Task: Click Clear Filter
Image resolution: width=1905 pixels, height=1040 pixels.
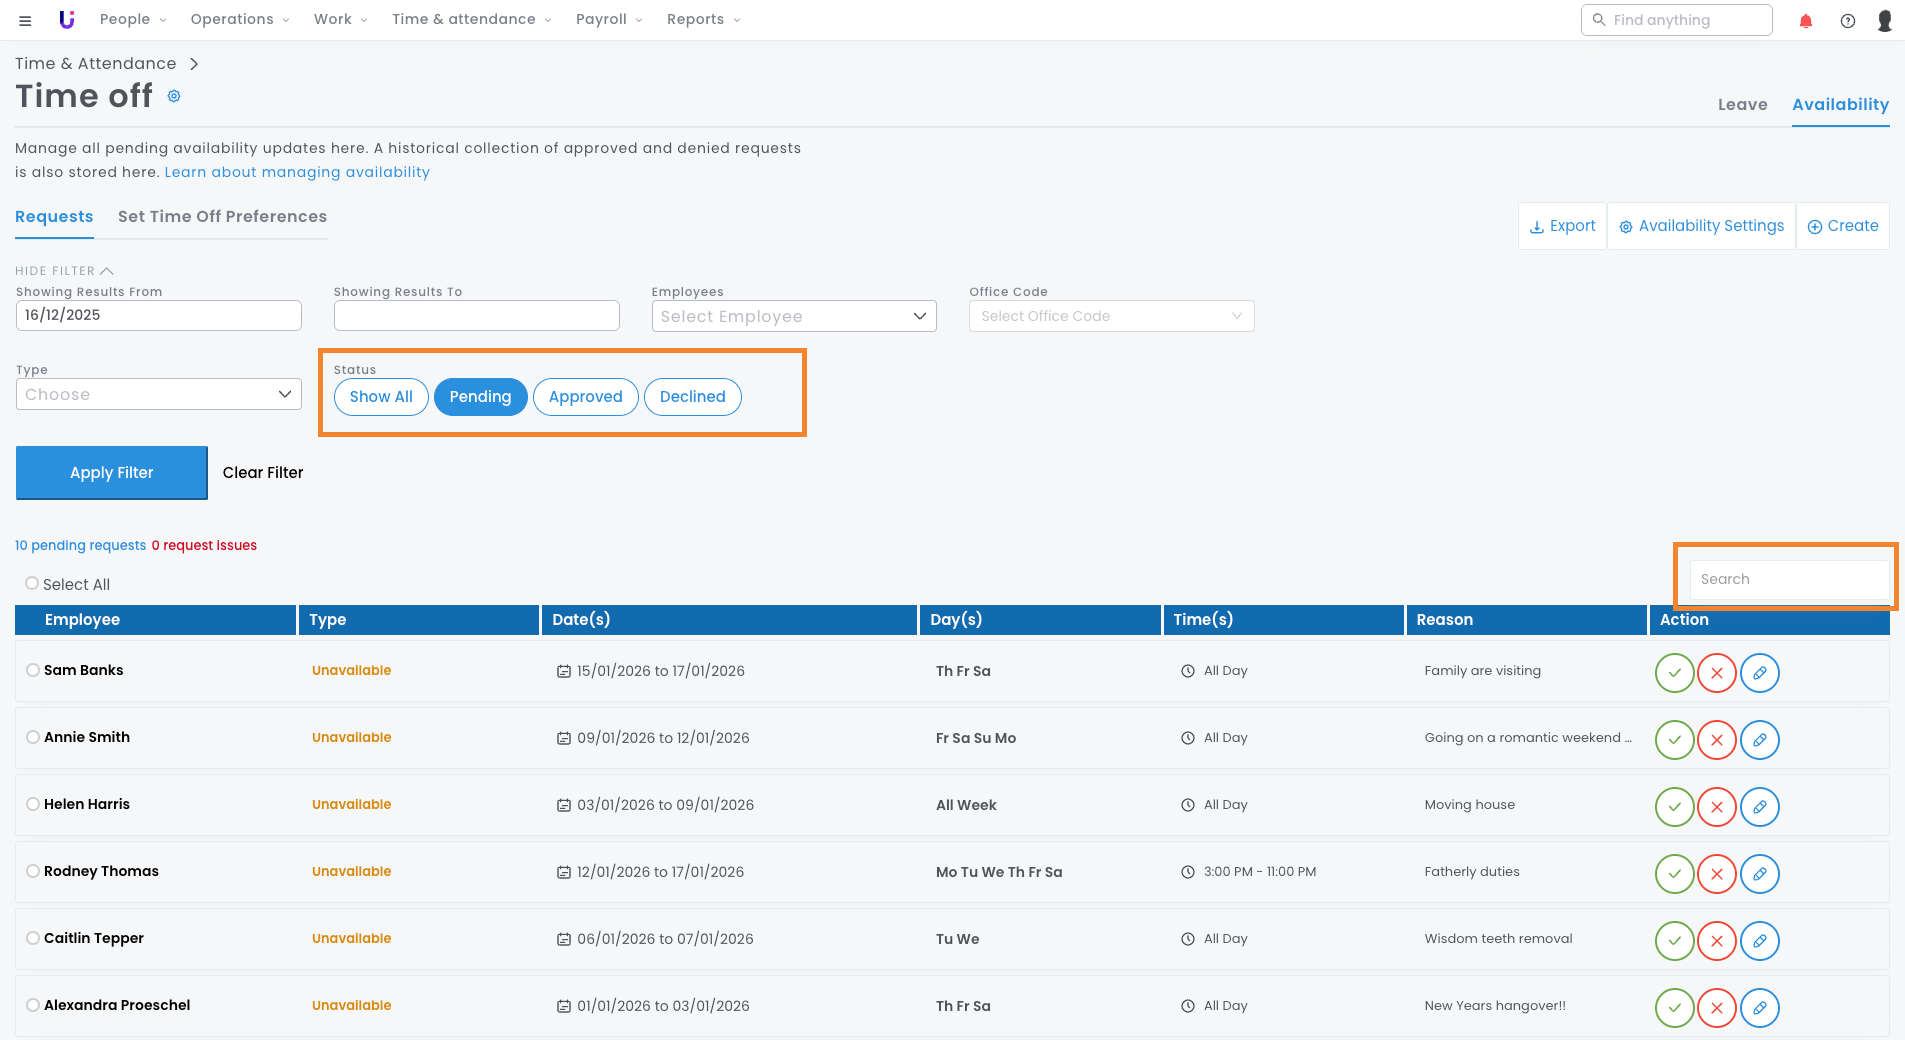Action: click(263, 473)
